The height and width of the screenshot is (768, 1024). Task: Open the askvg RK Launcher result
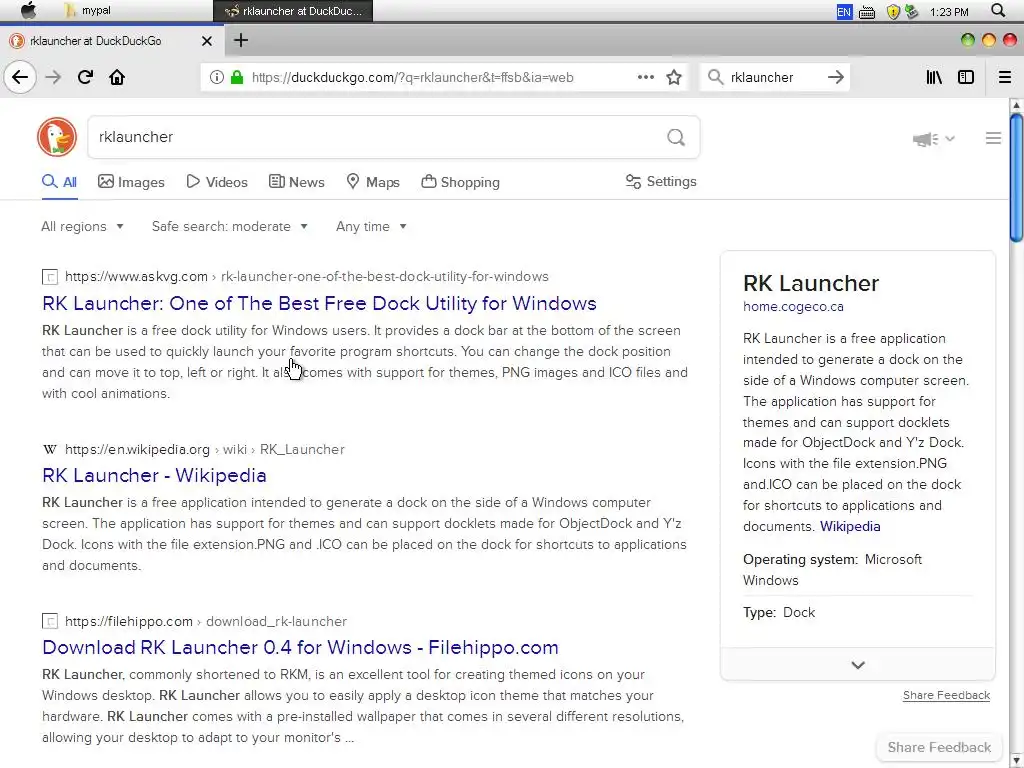(x=319, y=304)
